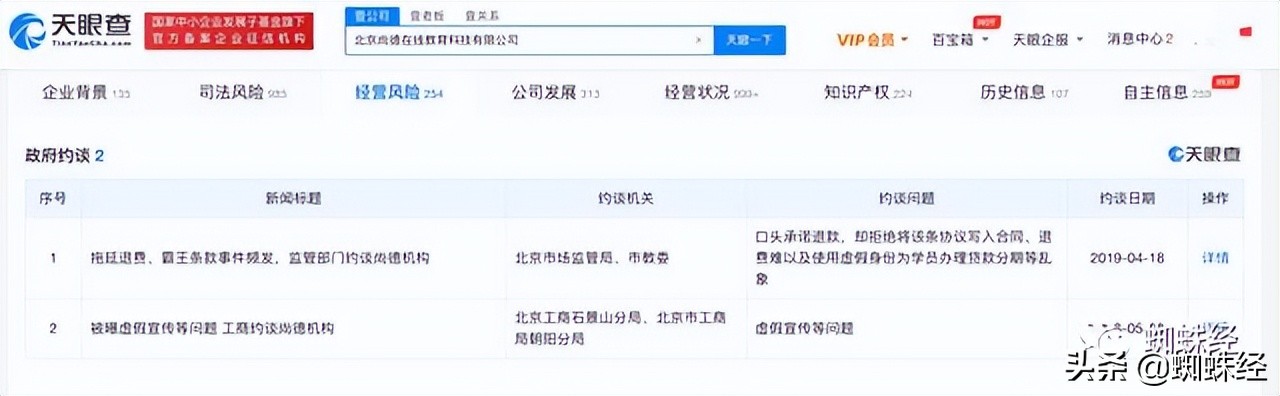The width and height of the screenshot is (1280, 396).
Task: Open the 自主信息 section tab
Action: click(x=1167, y=93)
